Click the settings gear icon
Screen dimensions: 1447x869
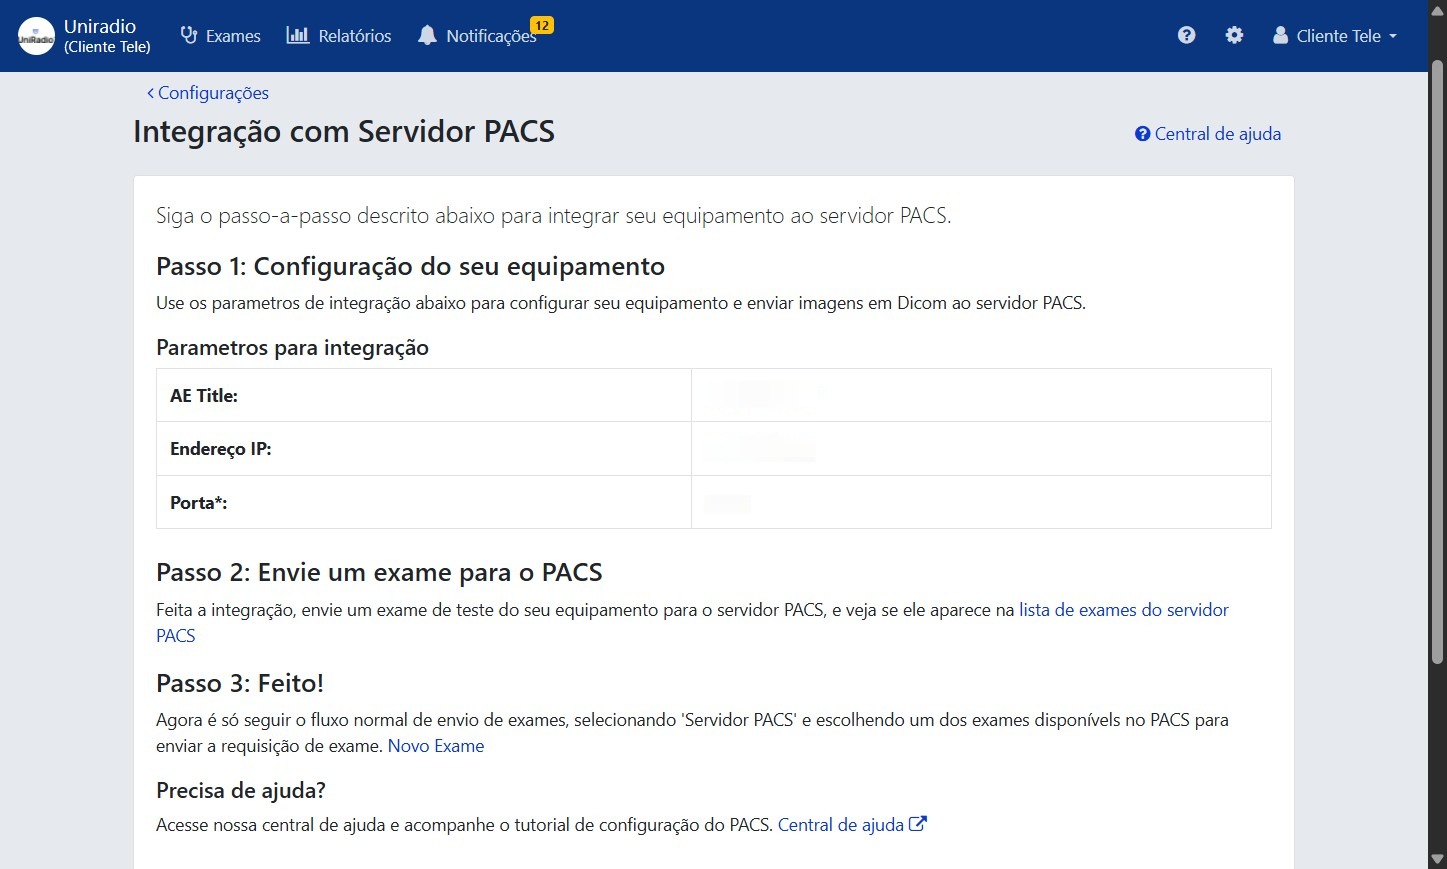pos(1234,35)
